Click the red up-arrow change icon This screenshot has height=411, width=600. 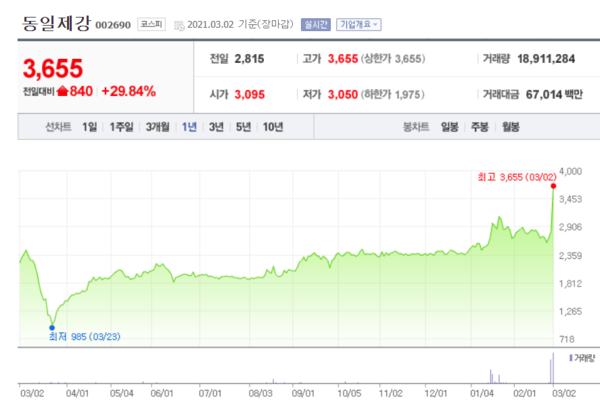(x=62, y=91)
